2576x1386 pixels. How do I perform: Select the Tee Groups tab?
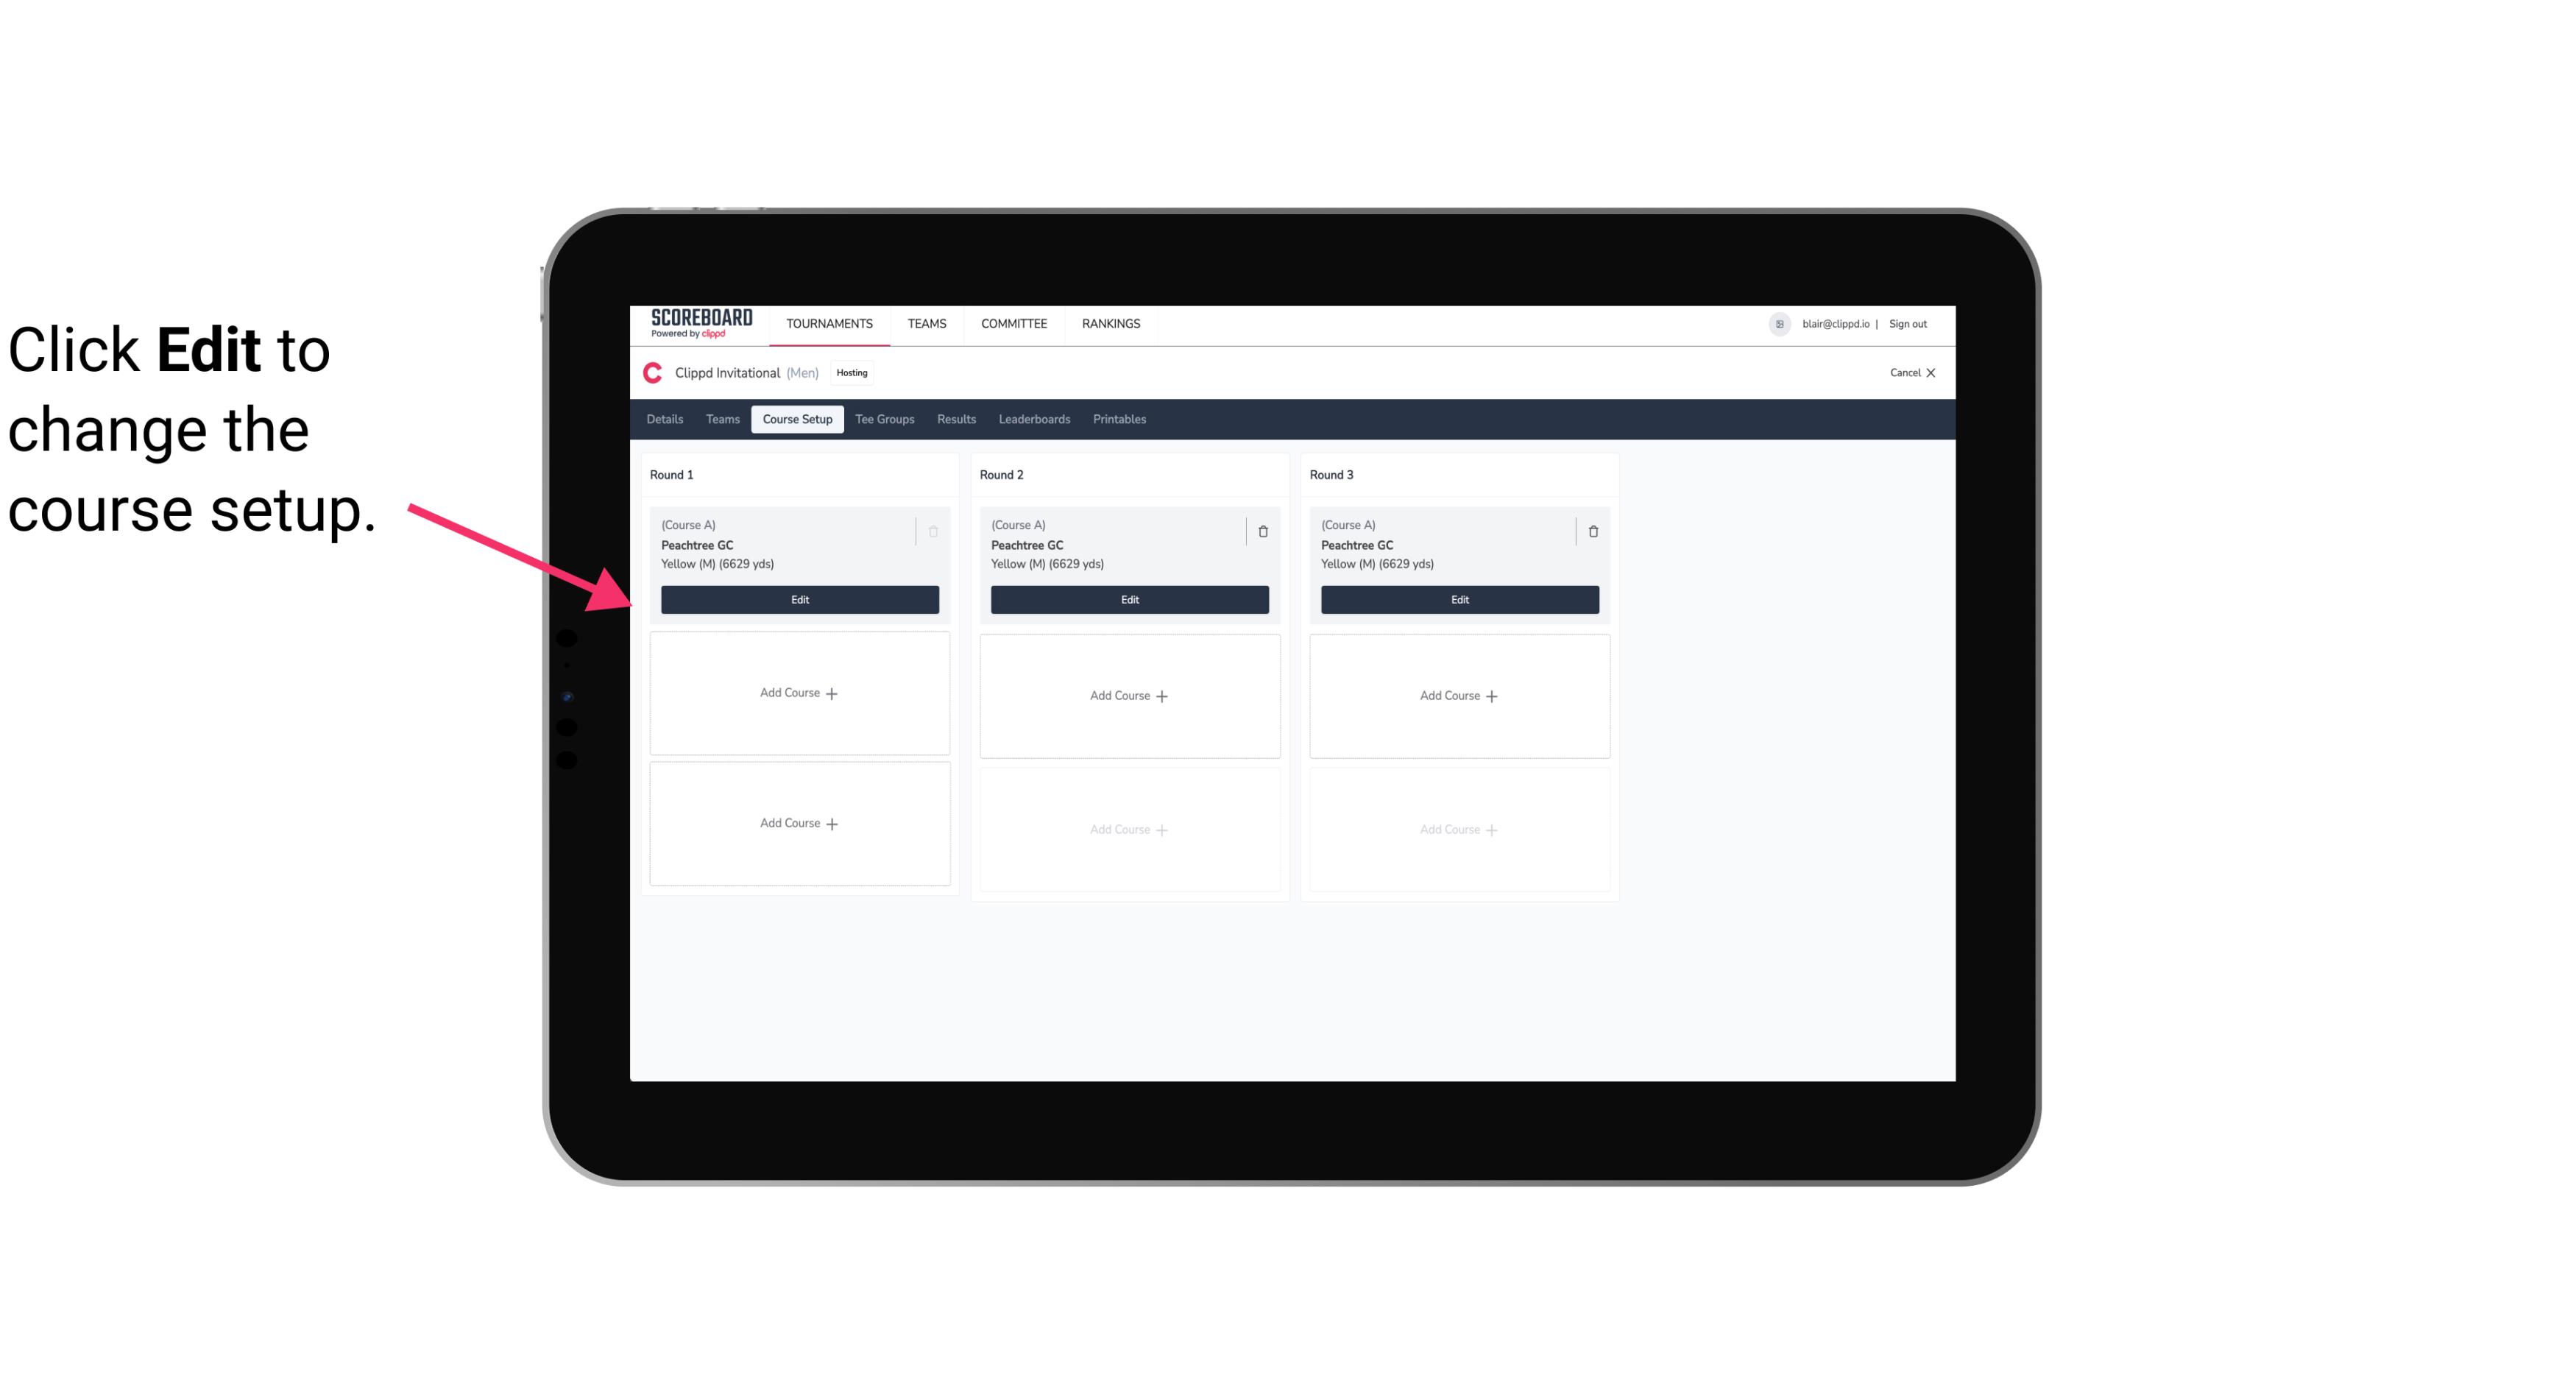884,418
